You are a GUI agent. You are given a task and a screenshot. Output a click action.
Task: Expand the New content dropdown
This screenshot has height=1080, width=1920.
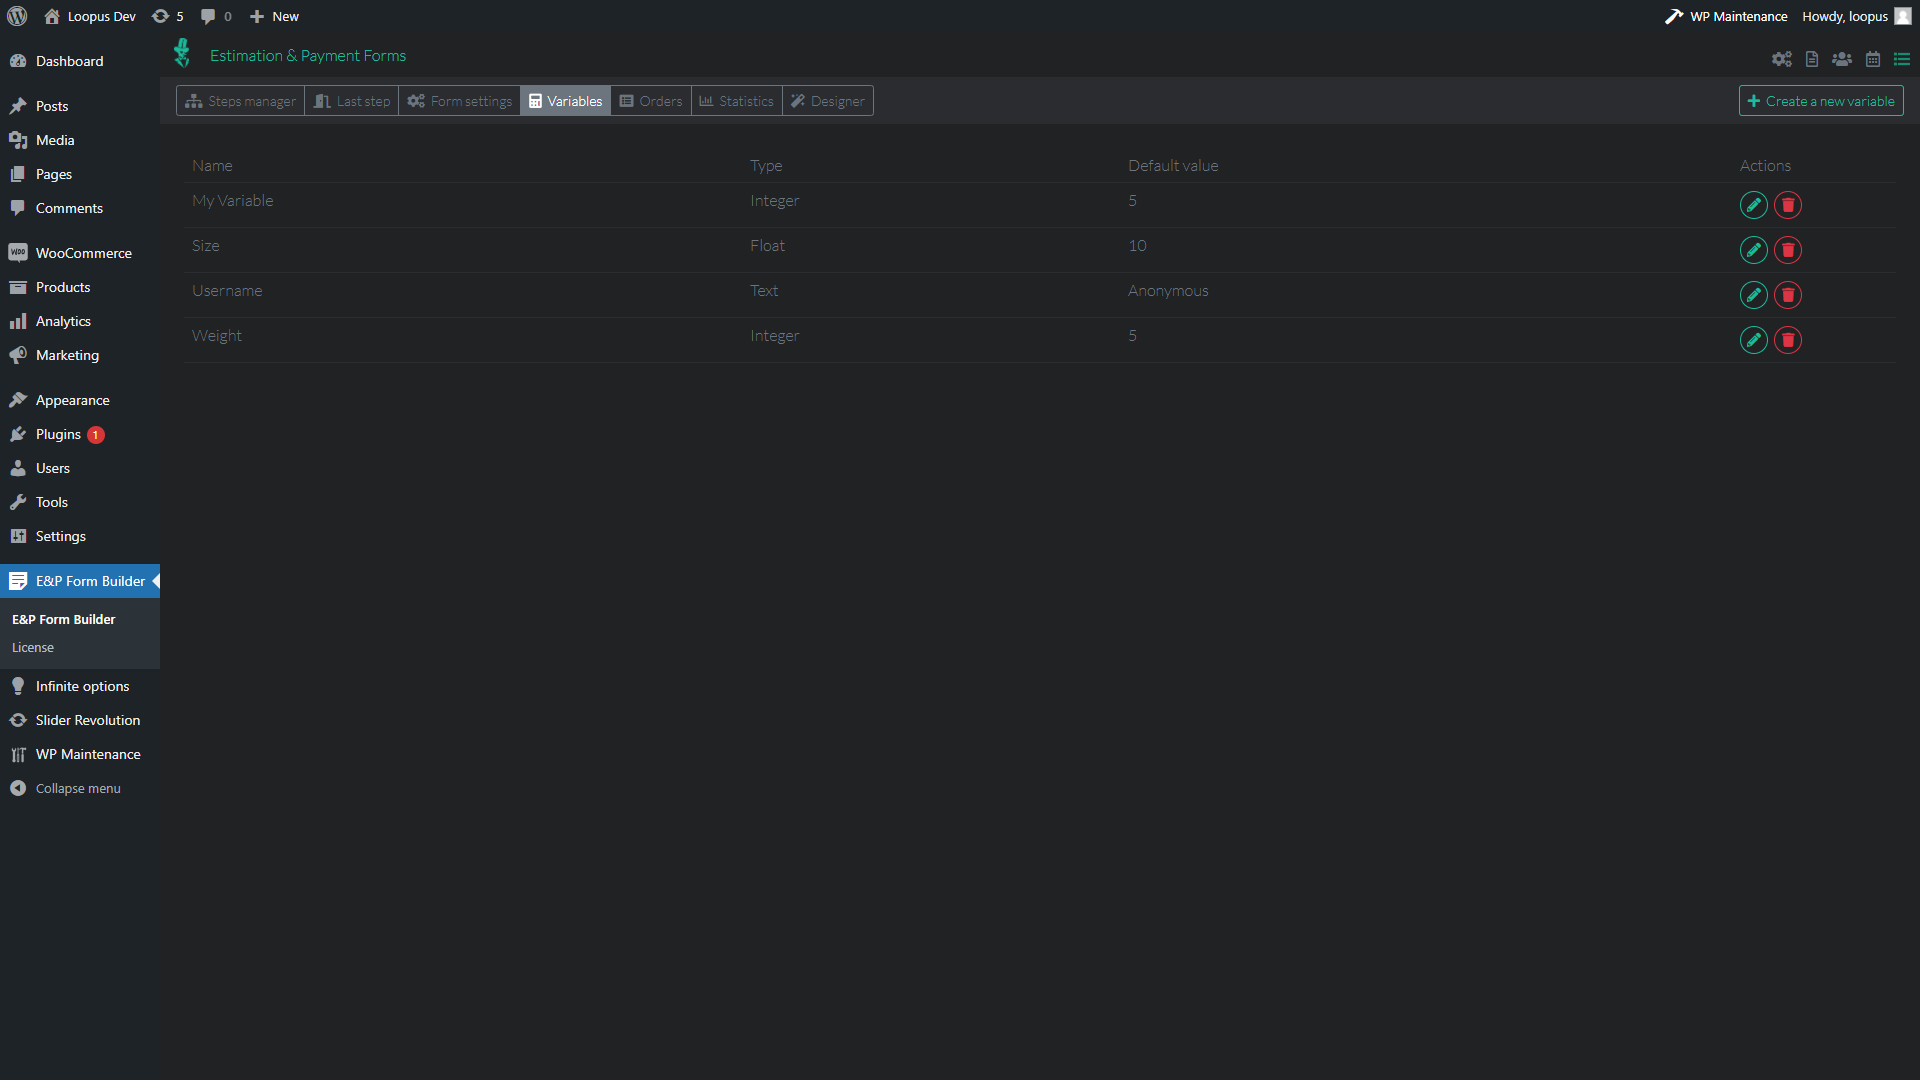[x=274, y=16]
